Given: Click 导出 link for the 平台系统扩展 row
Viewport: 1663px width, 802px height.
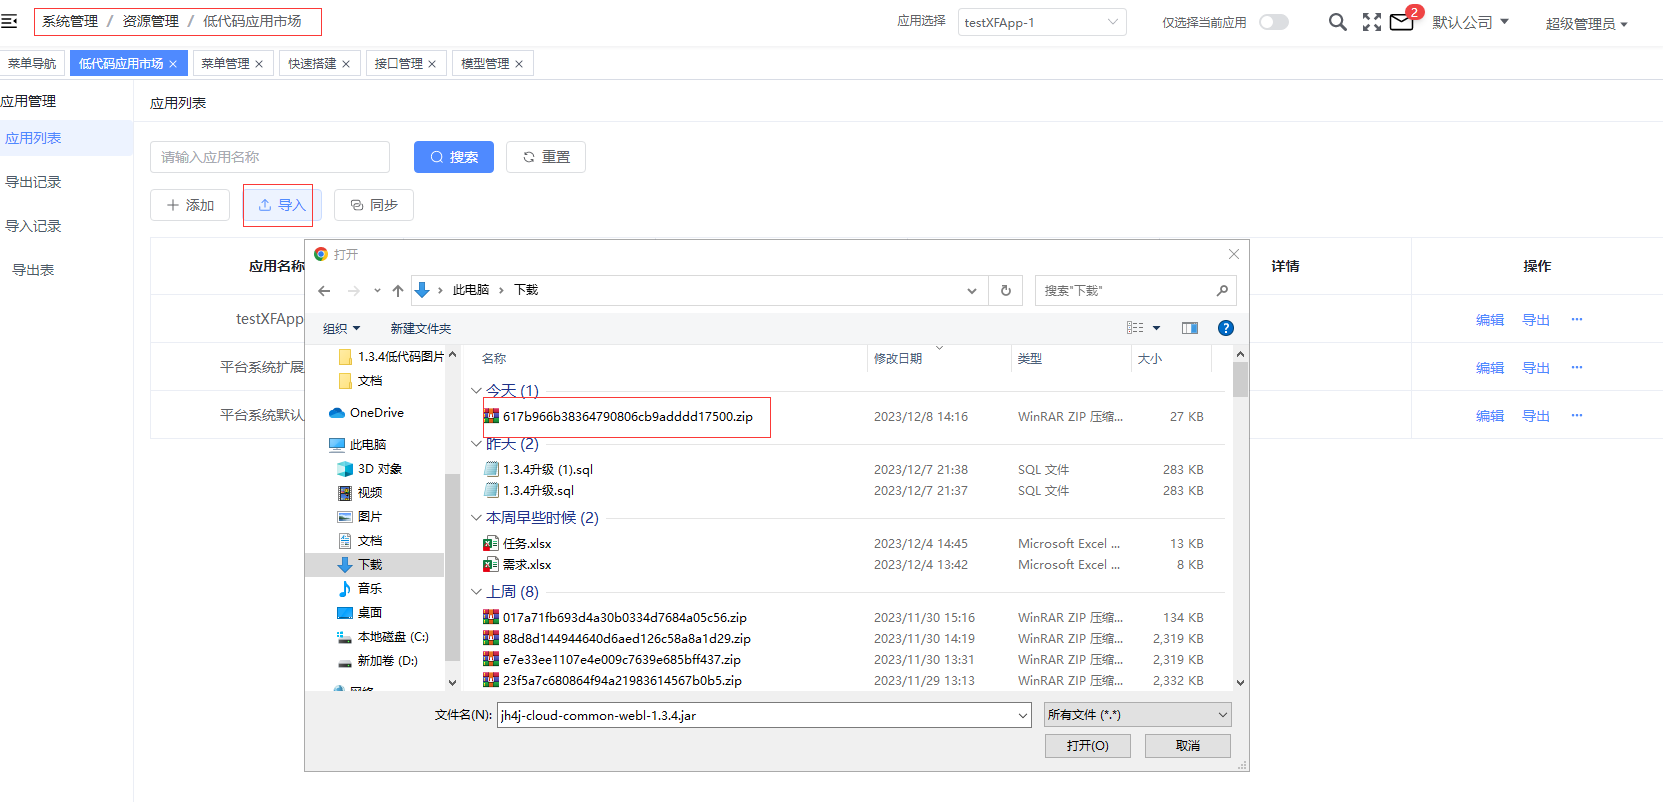Looking at the screenshot, I should [x=1536, y=368].
